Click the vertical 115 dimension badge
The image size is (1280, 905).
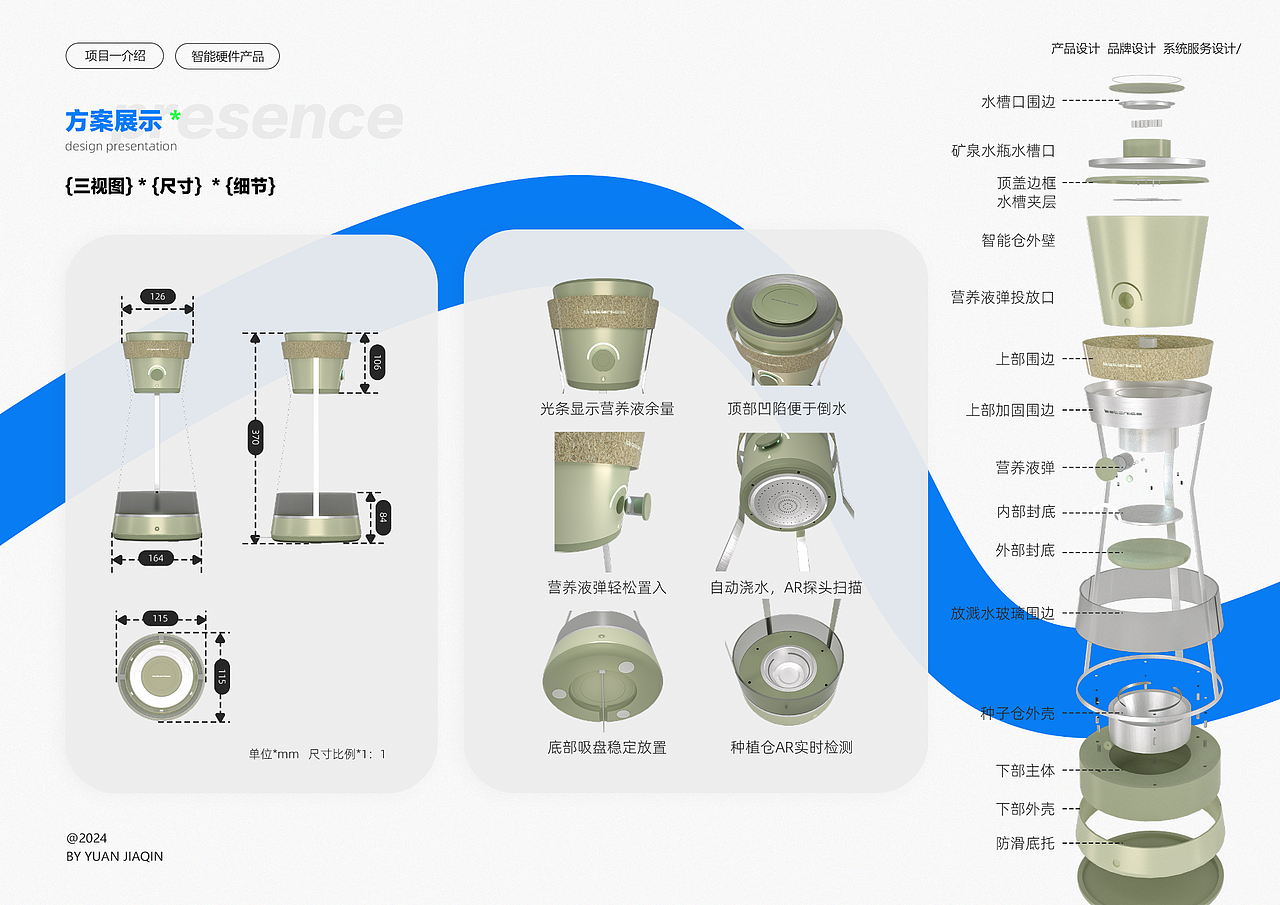pos(222,676)
